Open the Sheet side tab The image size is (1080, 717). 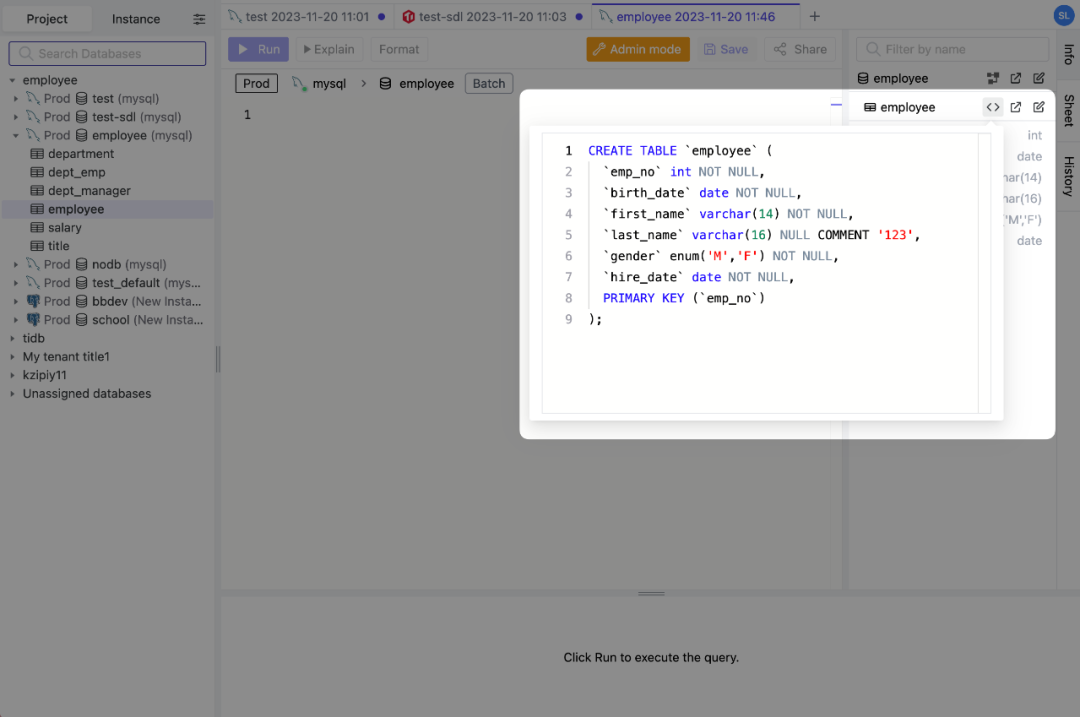click(1068, 110)
